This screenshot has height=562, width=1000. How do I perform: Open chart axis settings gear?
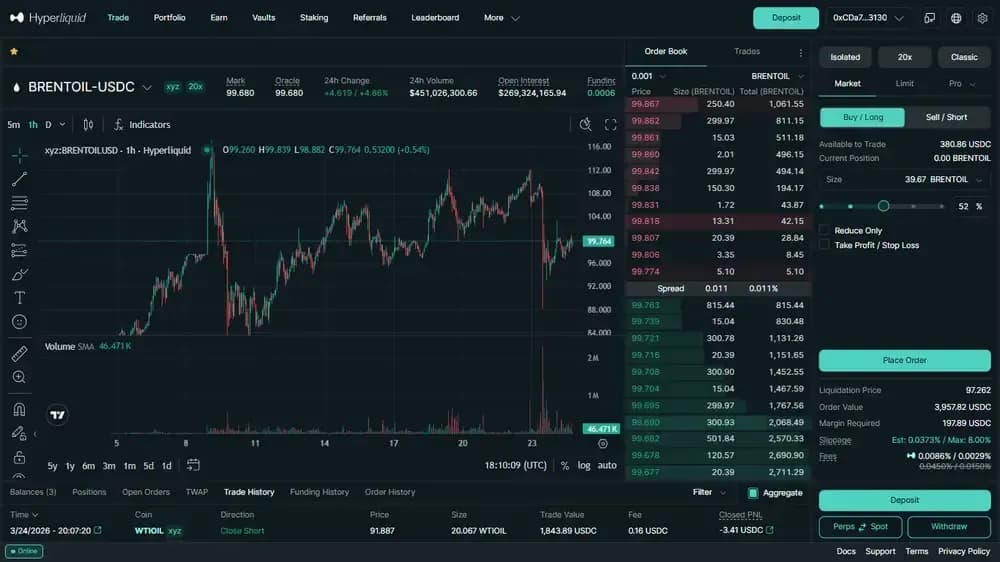[603, 443]
